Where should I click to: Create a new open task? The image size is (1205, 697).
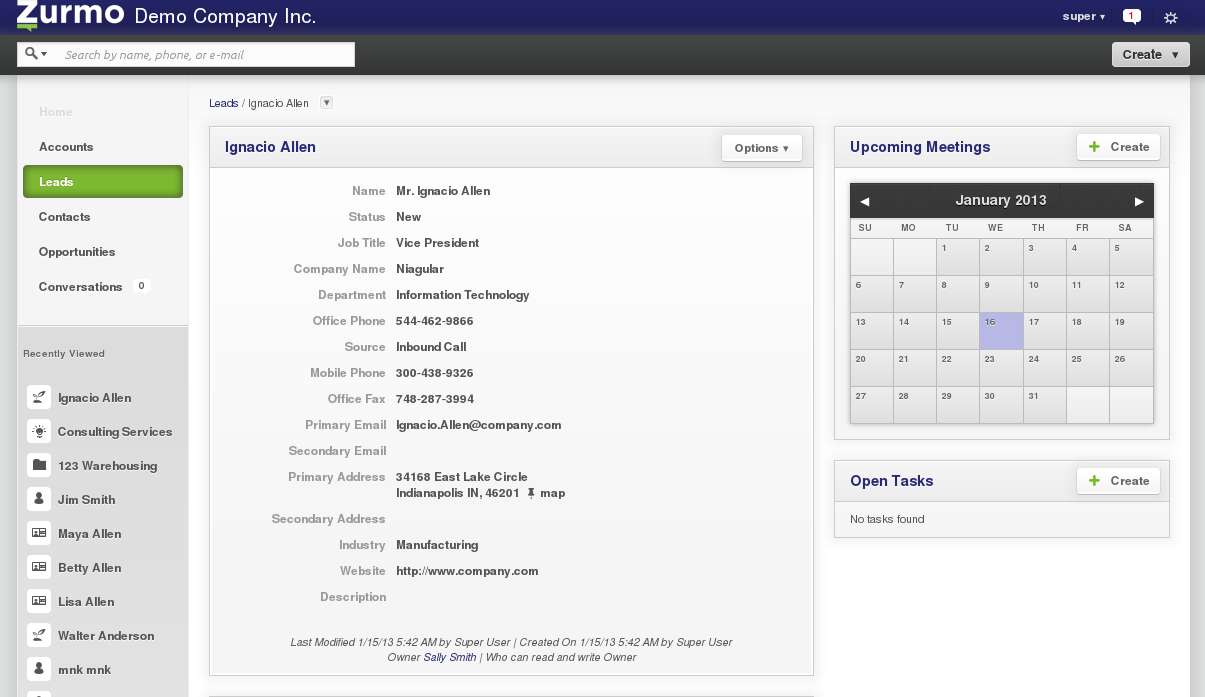1119,481
